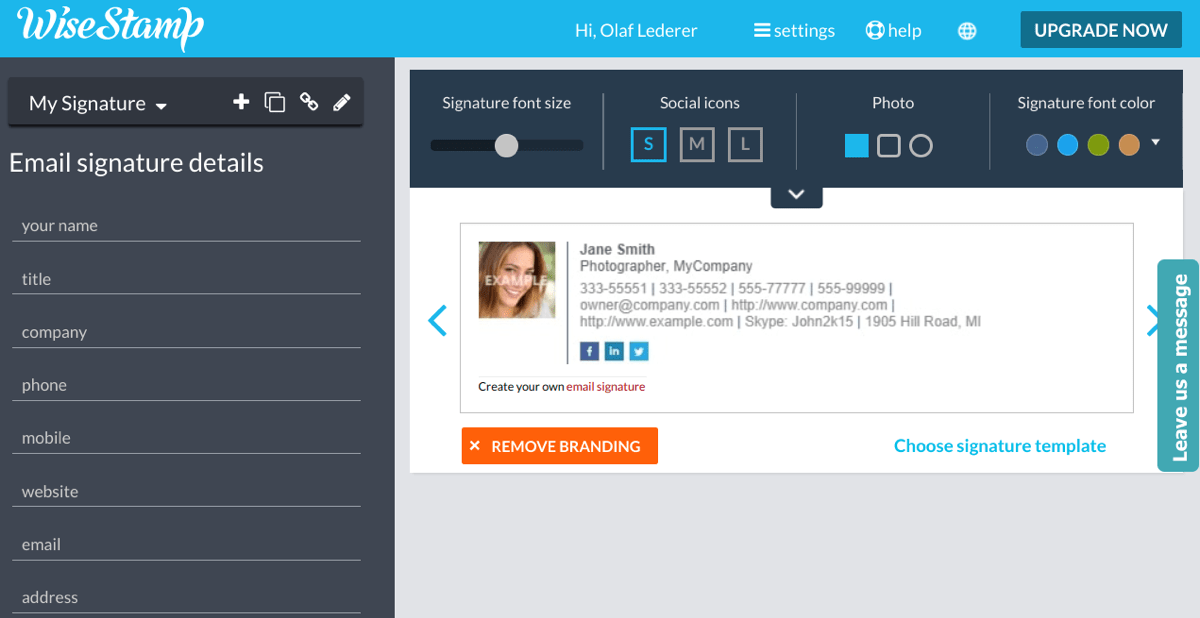This screenshot has width=1200, height=618.
Task: Go to previous signature template arrow
Action: (437, 320)
